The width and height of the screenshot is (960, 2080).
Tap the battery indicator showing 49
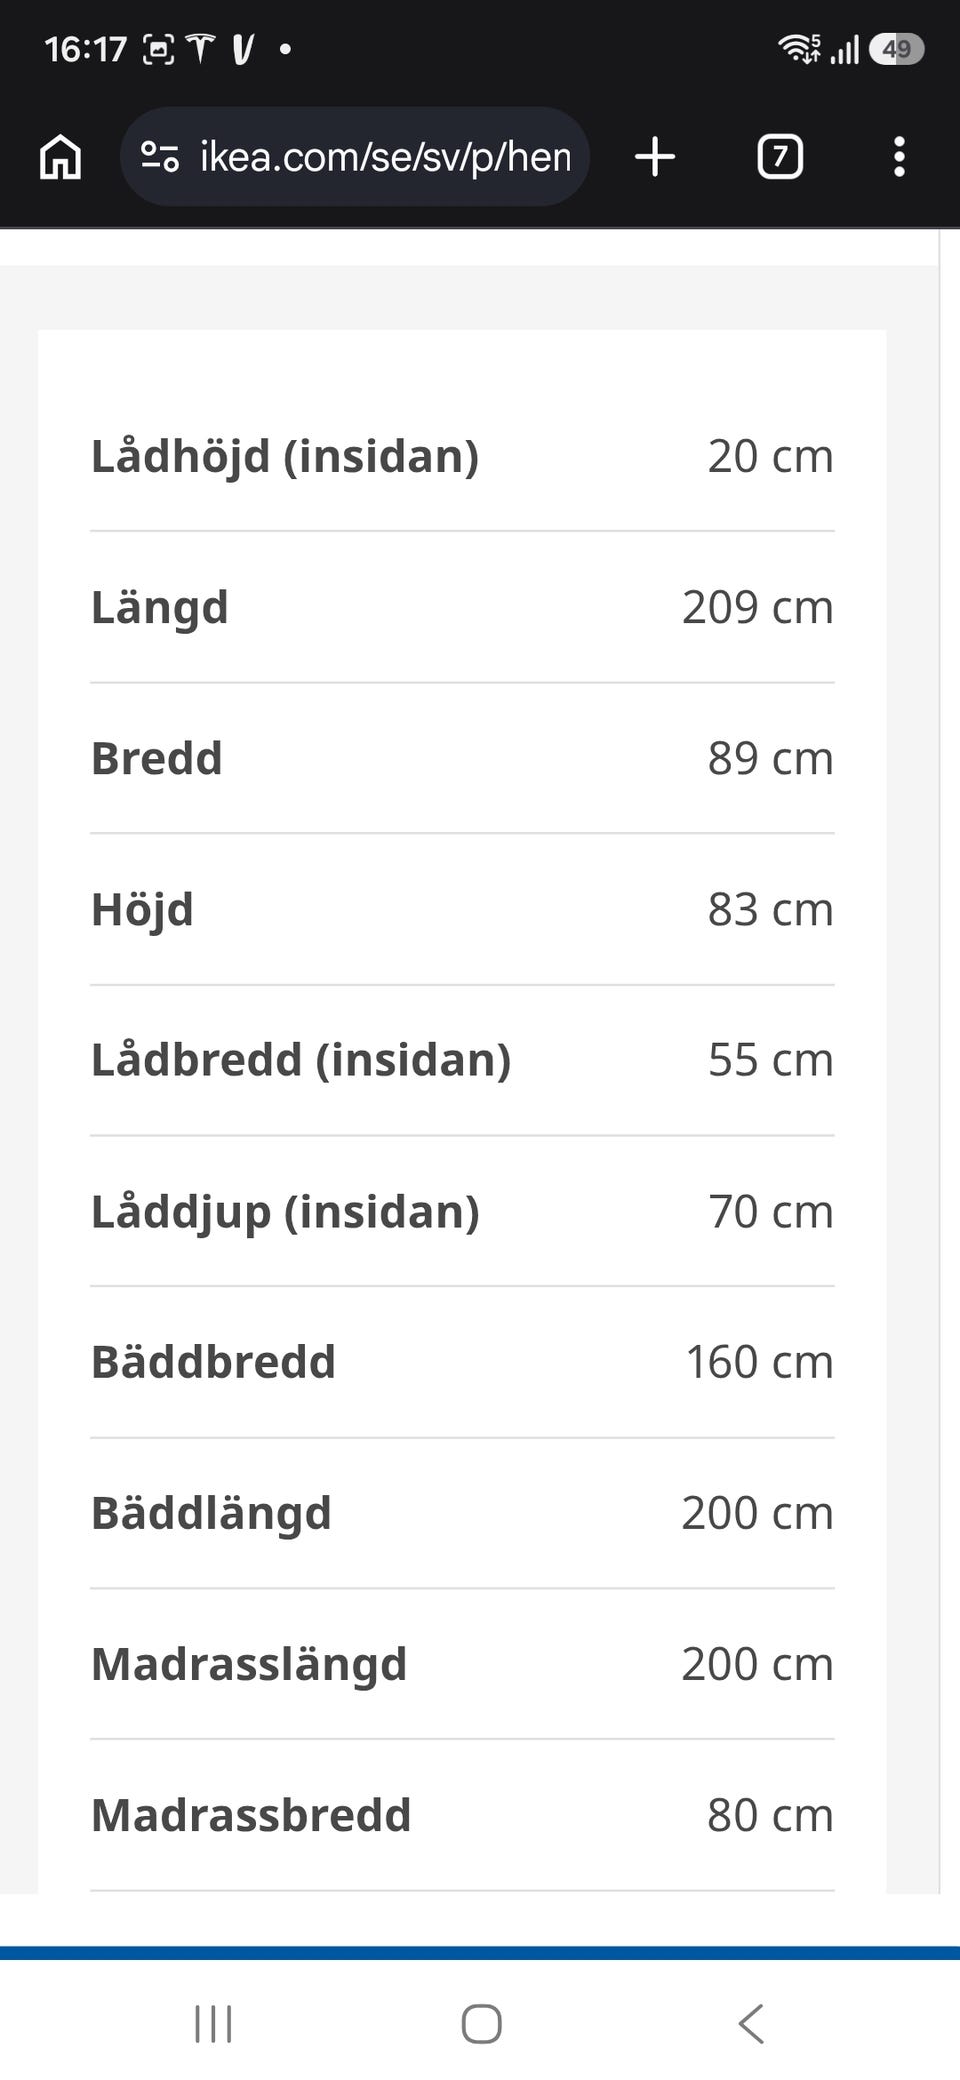[896, 49]
